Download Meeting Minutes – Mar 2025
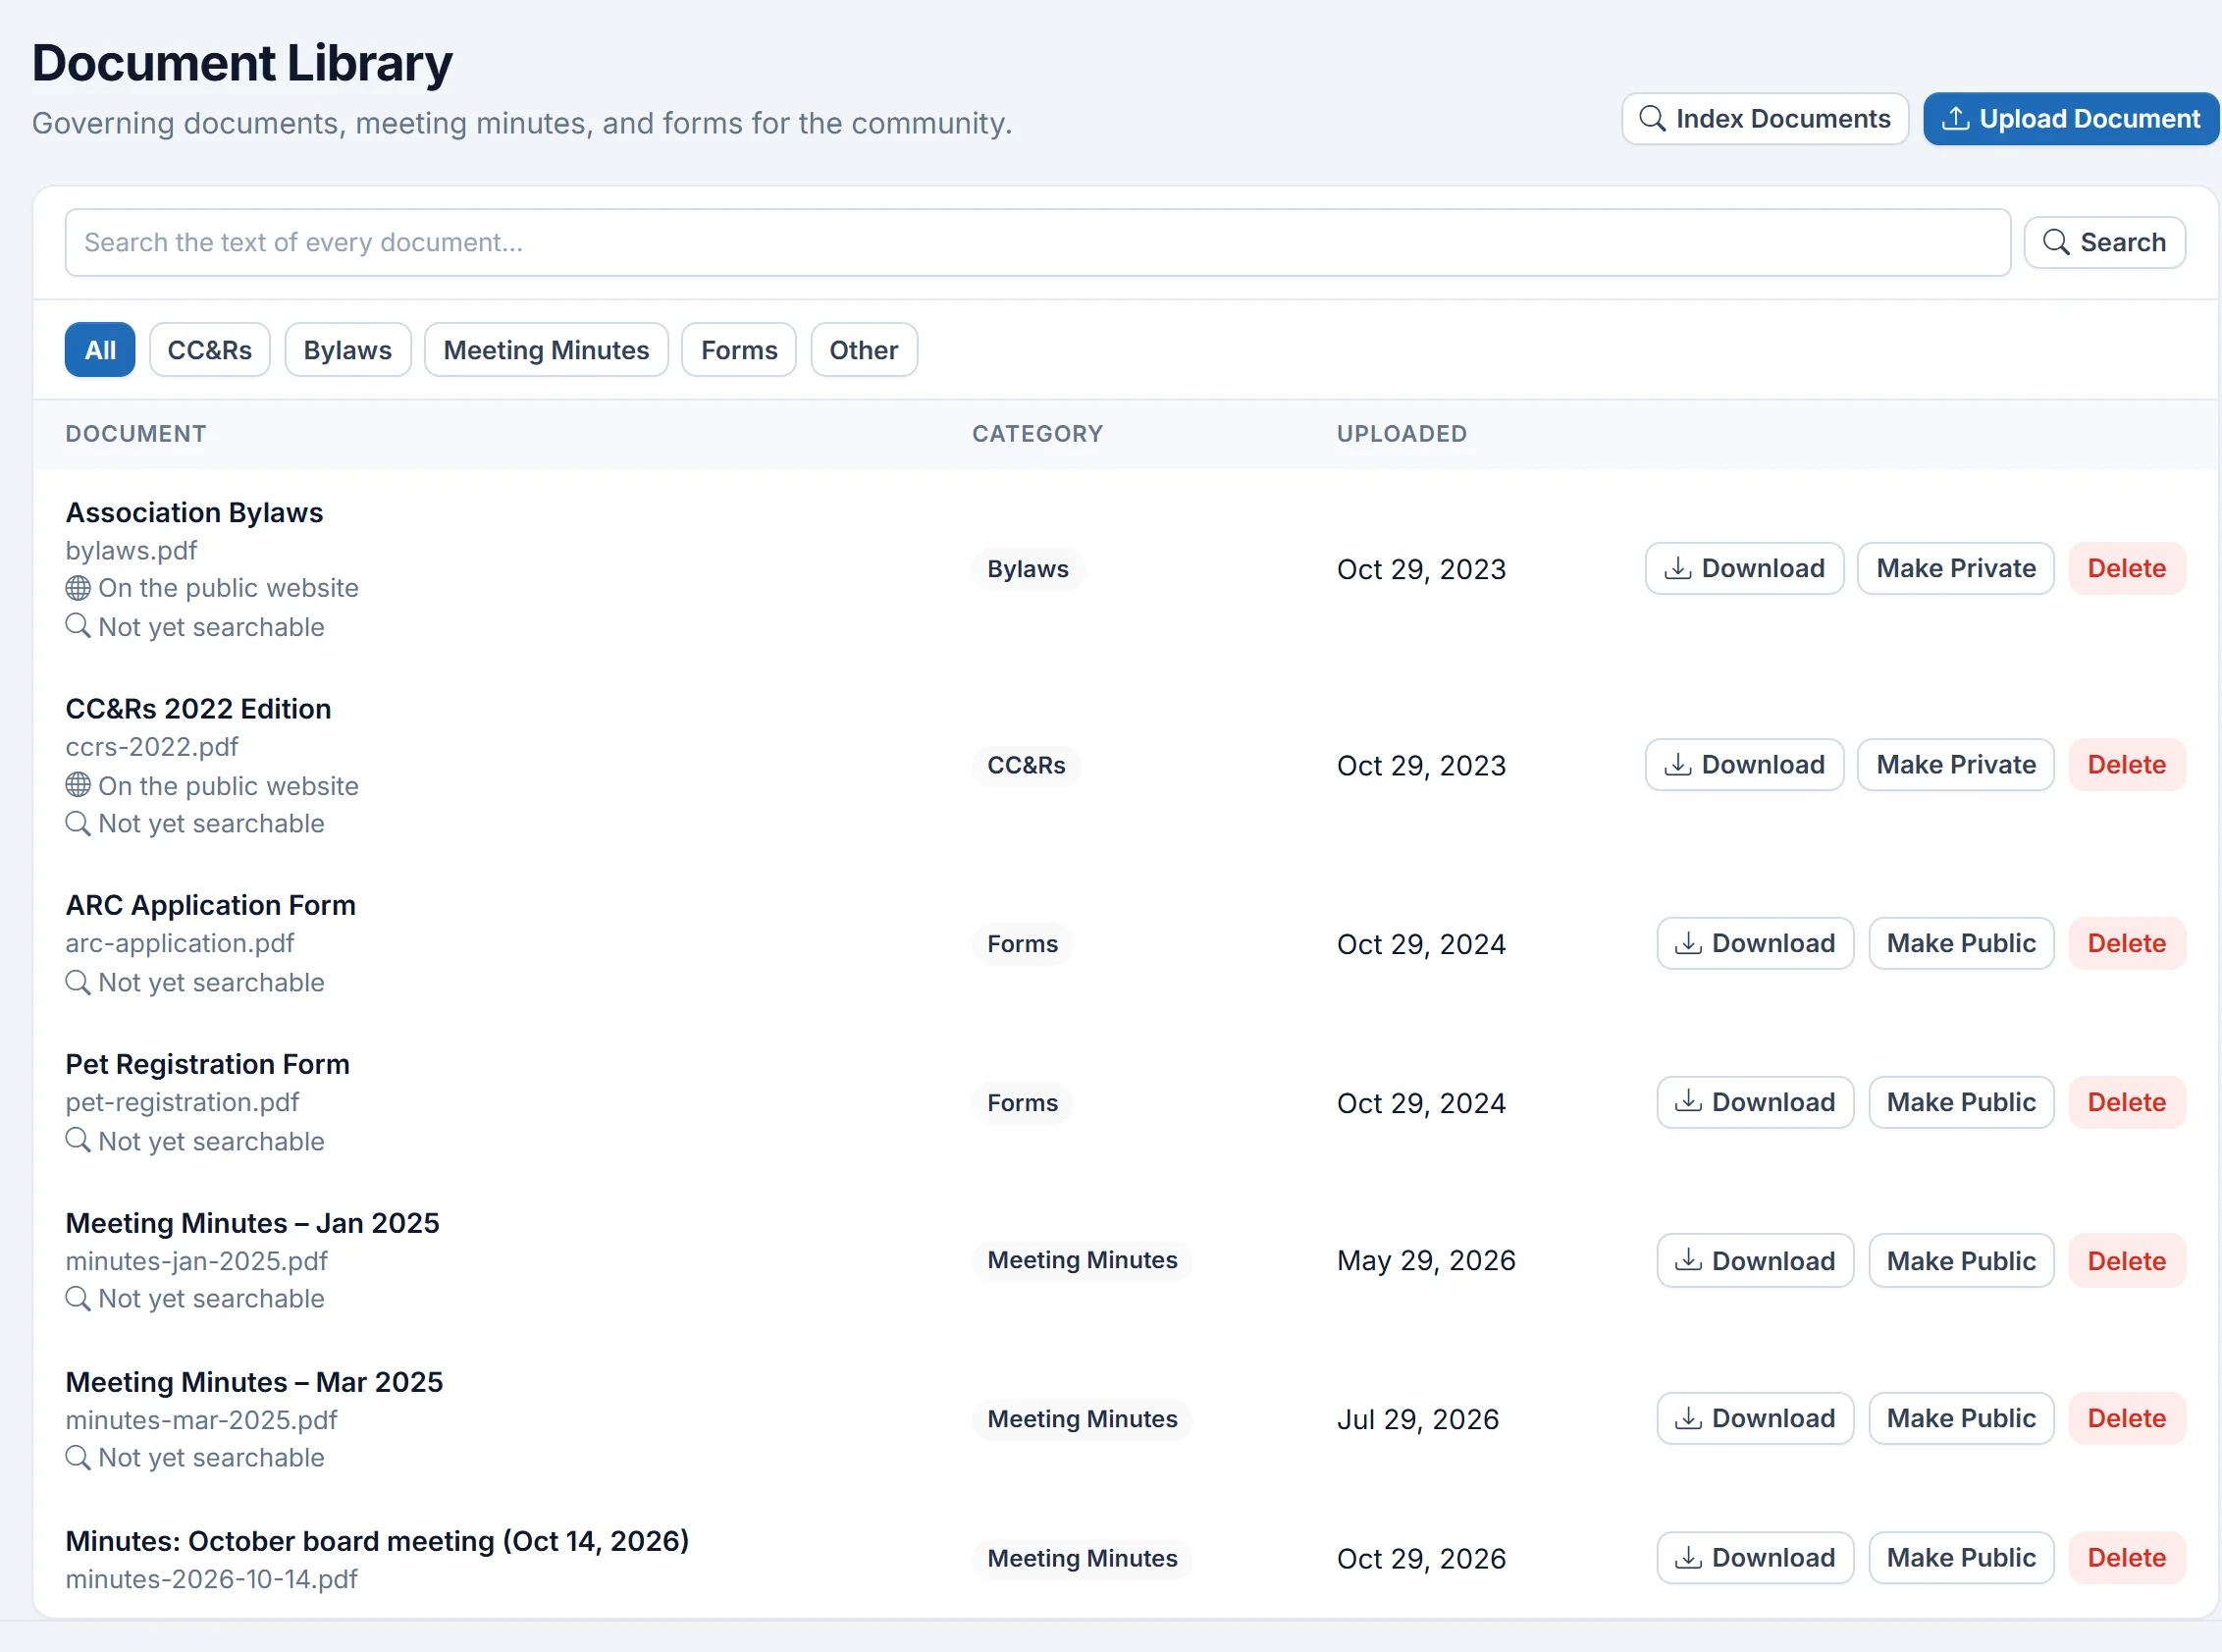2222x1652 pixels. (1755, 1418)
